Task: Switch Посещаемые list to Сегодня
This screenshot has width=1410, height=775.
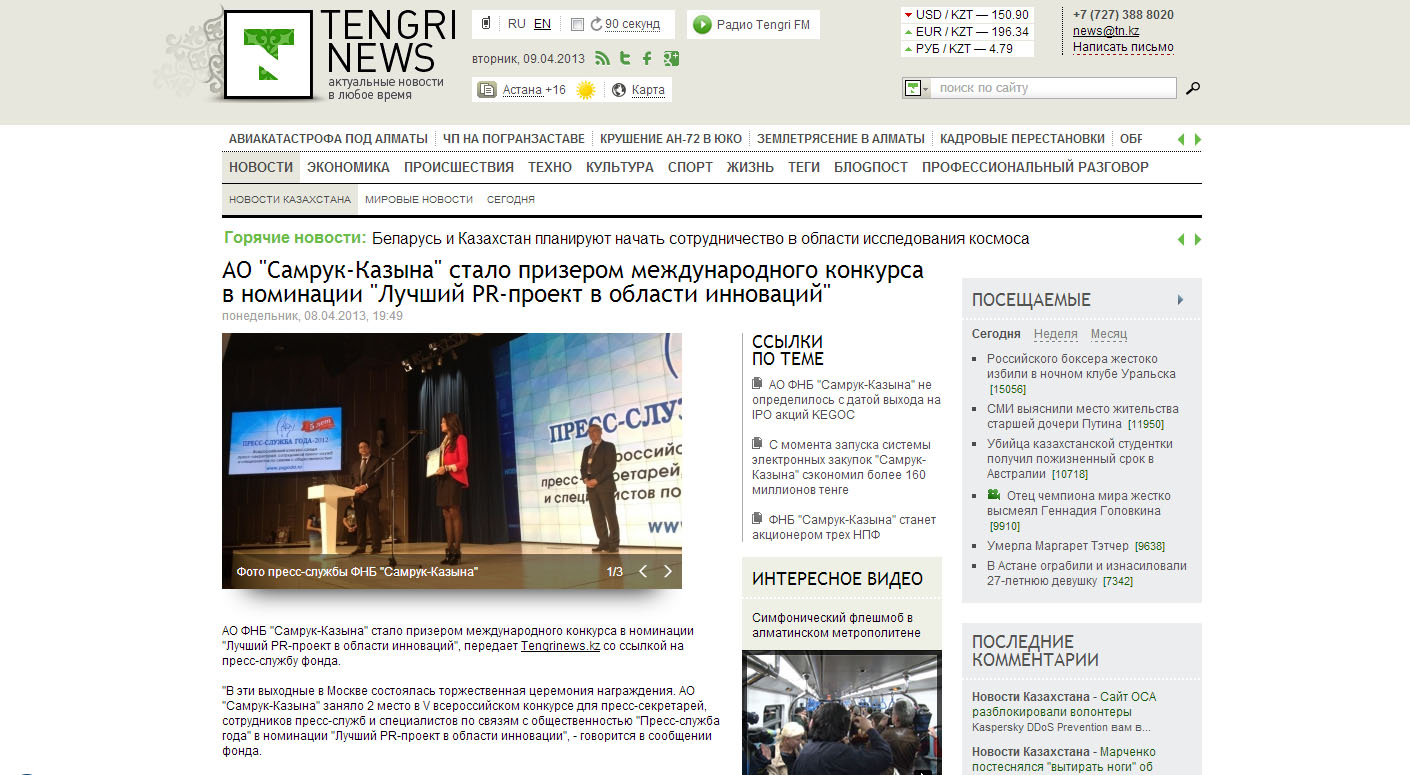Action: pos(996,334)
